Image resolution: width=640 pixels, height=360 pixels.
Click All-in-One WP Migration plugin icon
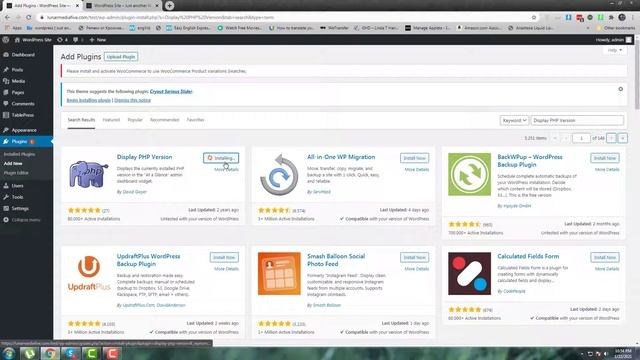point(279,174)
